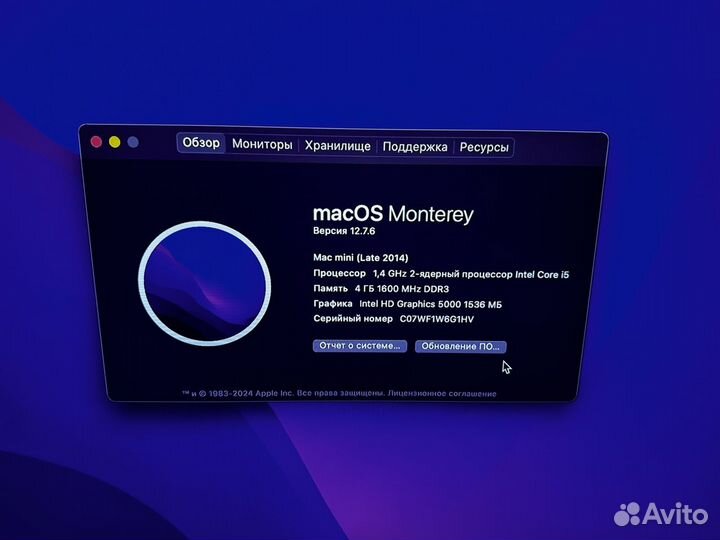Screen dimensions: 720x540
Task: Click the Обновление ПО button
Action: 461,347
